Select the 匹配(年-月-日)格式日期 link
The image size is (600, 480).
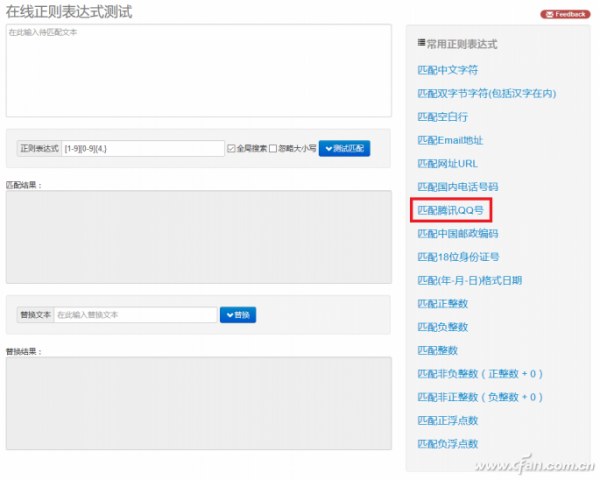point(469,280)
